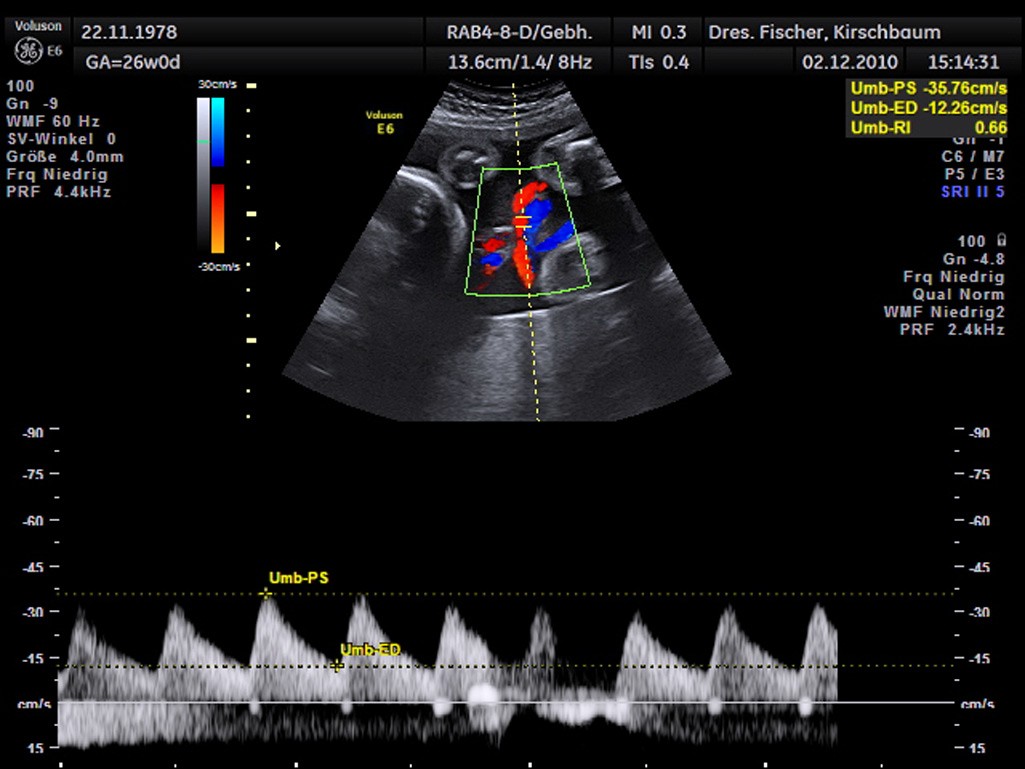This screenshot has height=769, width=1025.
Task: Click the white Doppler baseline
Action: (x=500, y=702)
